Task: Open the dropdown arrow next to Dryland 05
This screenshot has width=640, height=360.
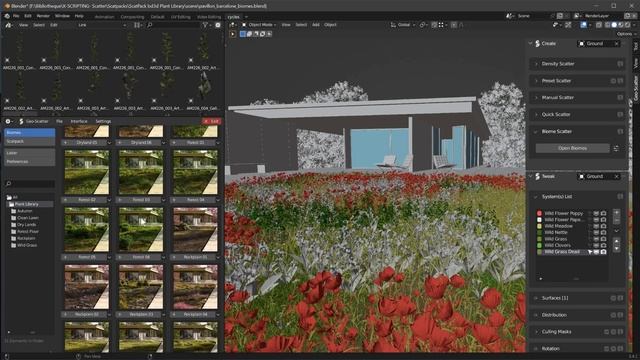Action: tap(109, 143)
